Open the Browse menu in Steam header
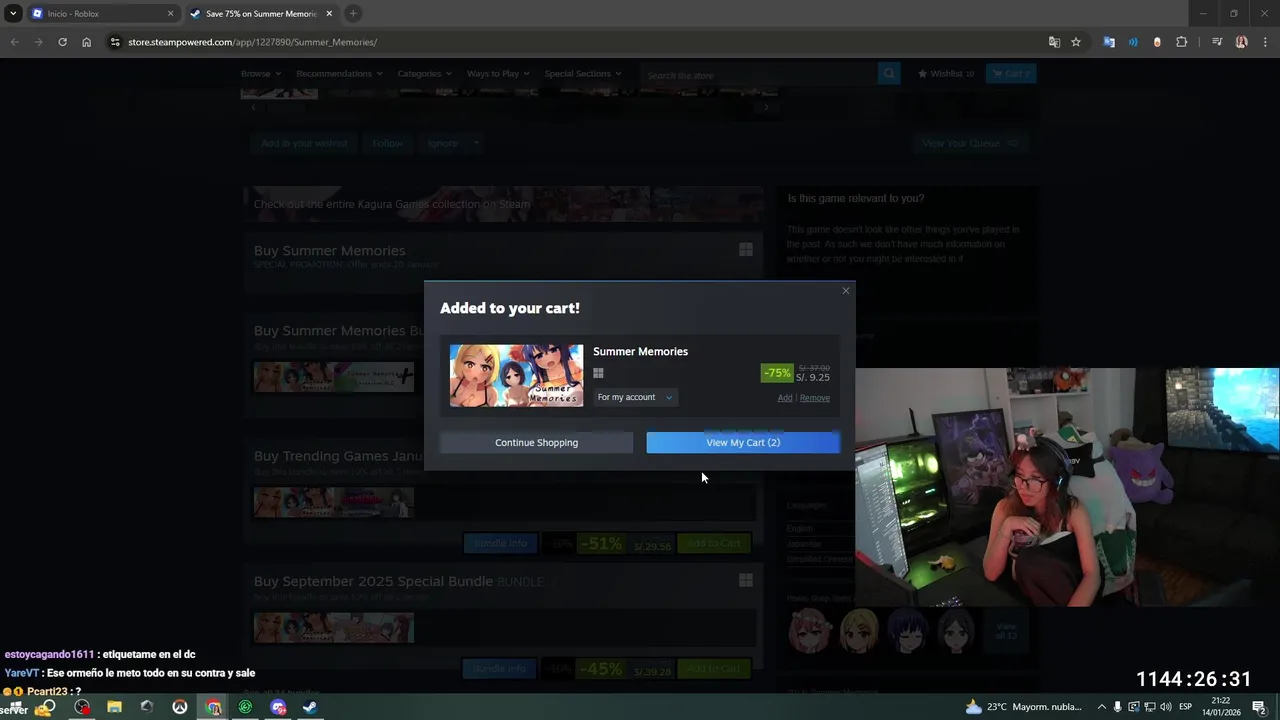 click(260, 73)
